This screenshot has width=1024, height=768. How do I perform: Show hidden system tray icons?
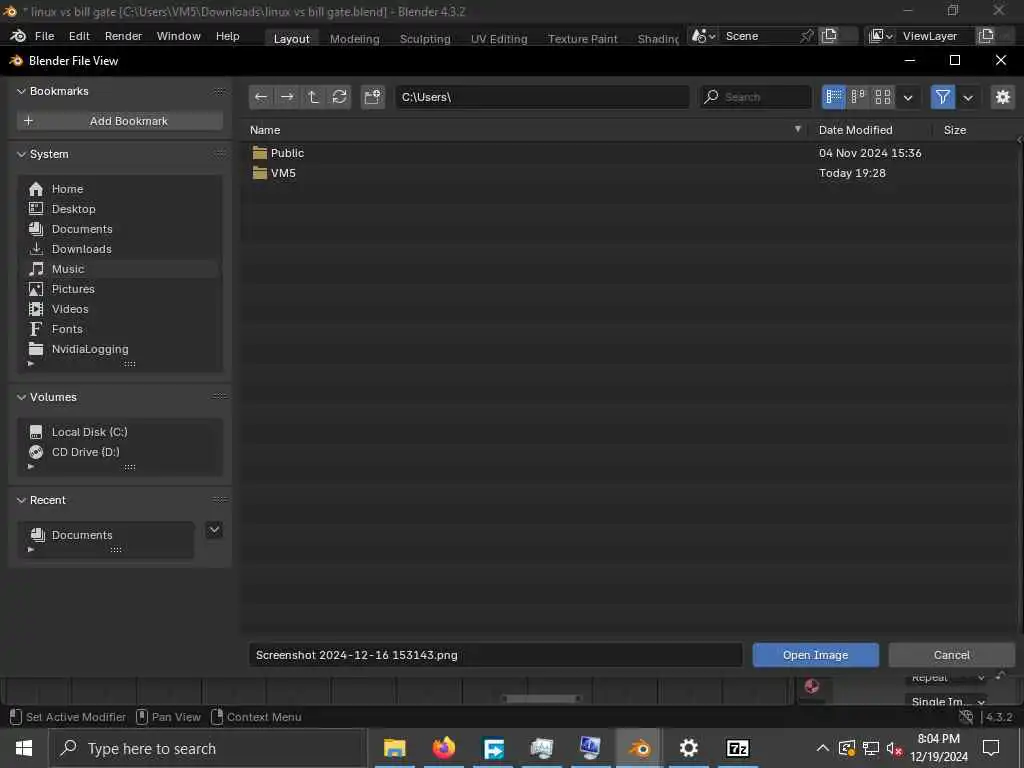(823, 748)
